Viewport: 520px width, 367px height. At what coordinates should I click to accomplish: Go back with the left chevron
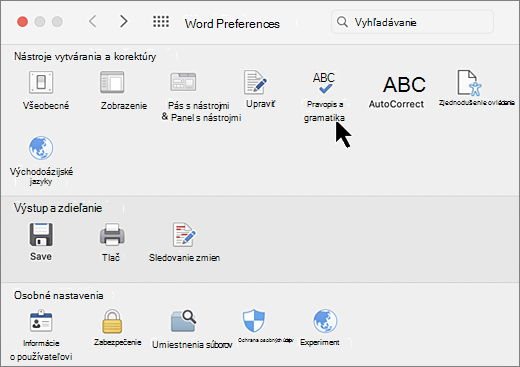point(93,22)
